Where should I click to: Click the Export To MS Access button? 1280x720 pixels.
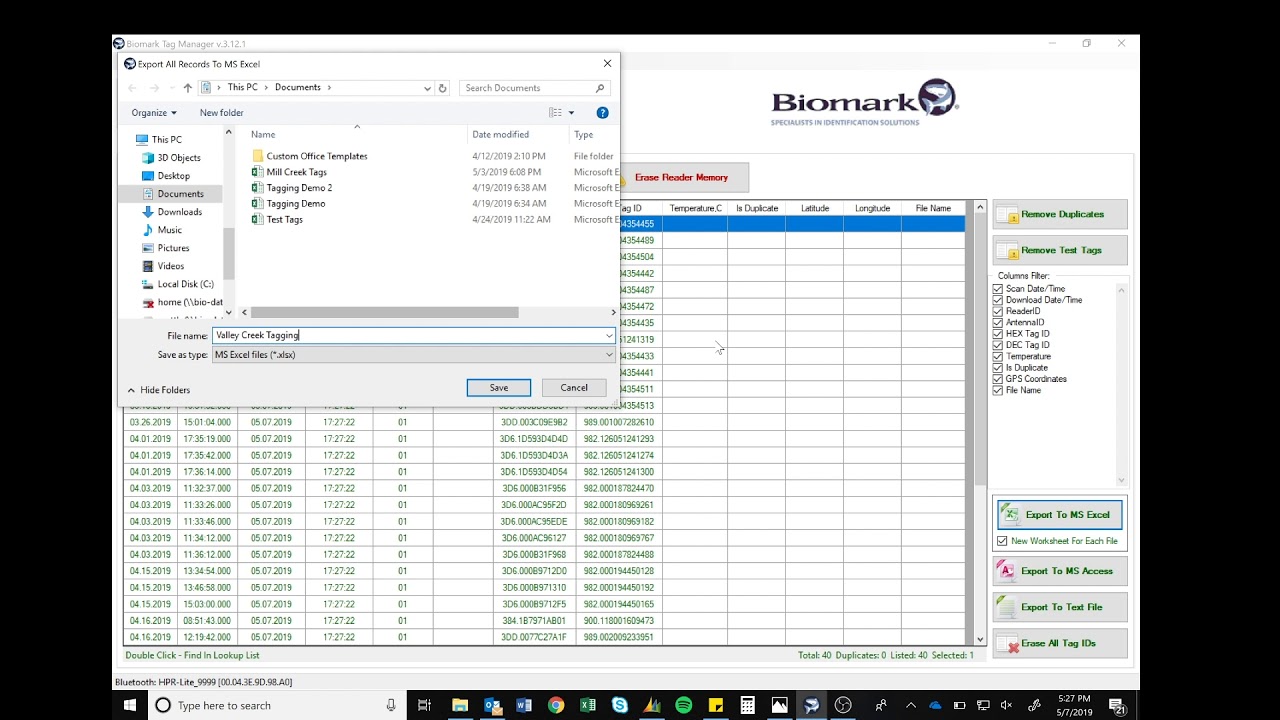pos(1060,571)
